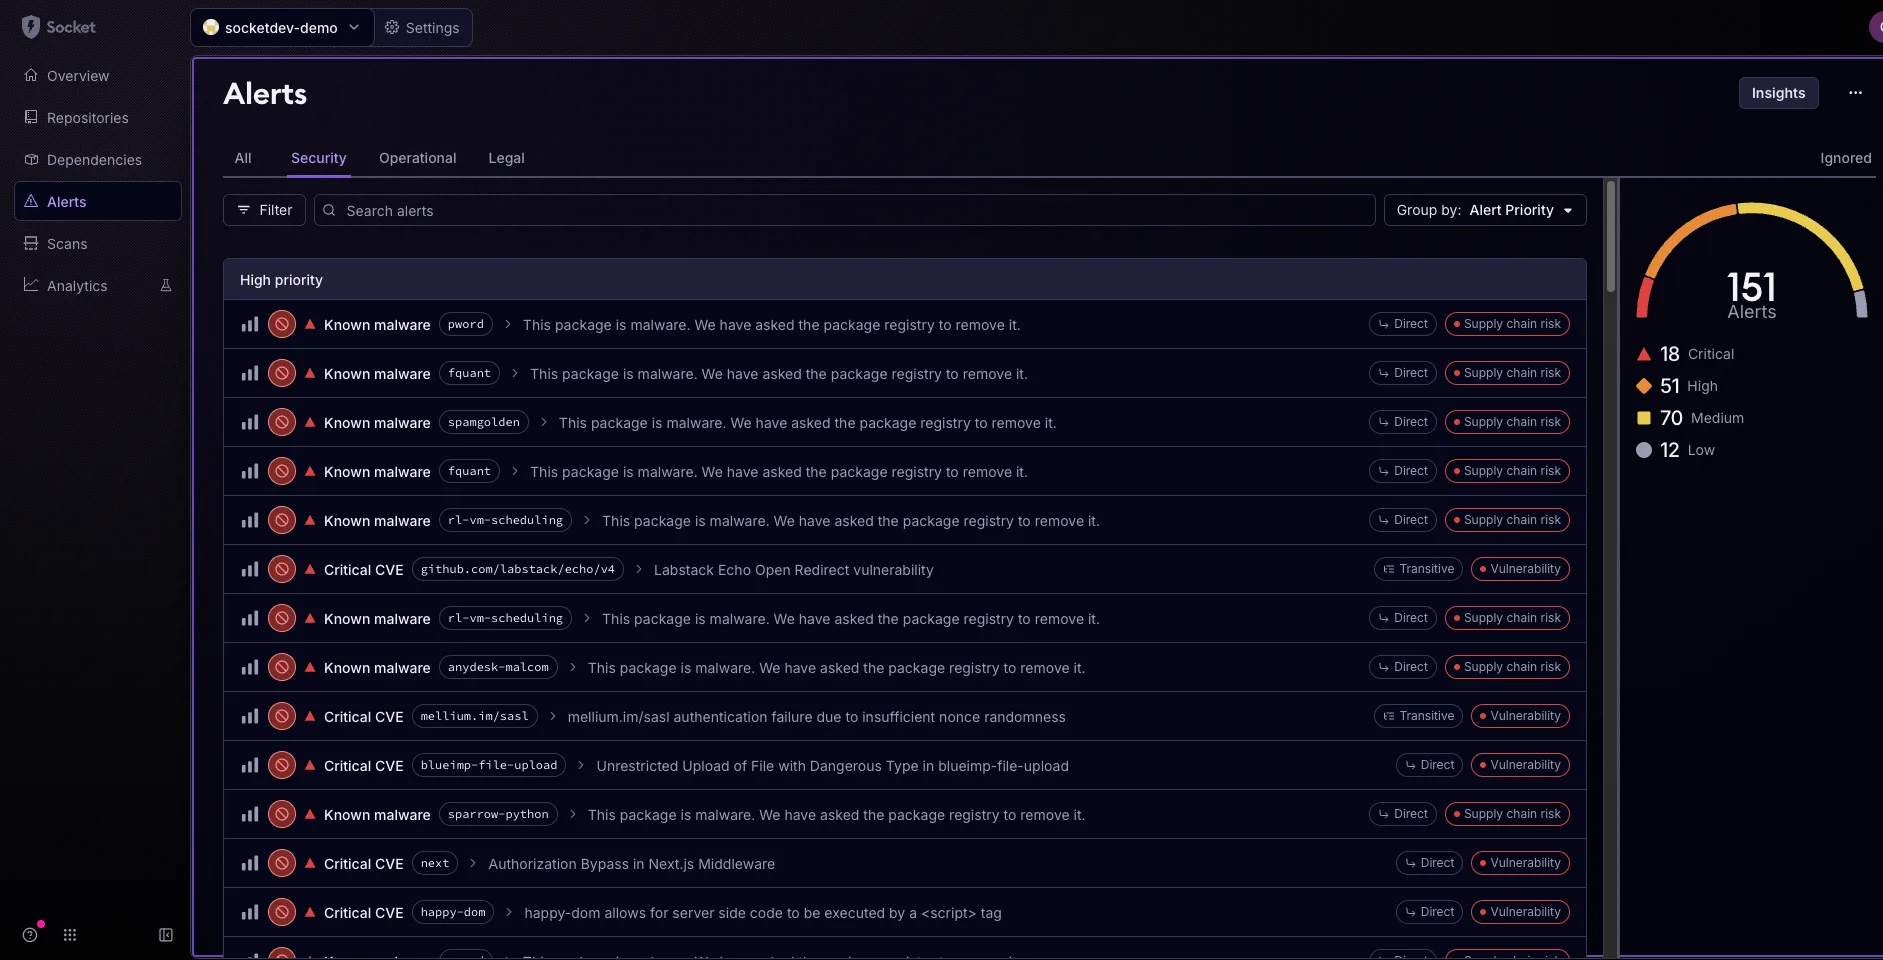Open the Overview sidebar icon
The width and height of the screenshot is (1883, 960).
[x=31, y=75]
